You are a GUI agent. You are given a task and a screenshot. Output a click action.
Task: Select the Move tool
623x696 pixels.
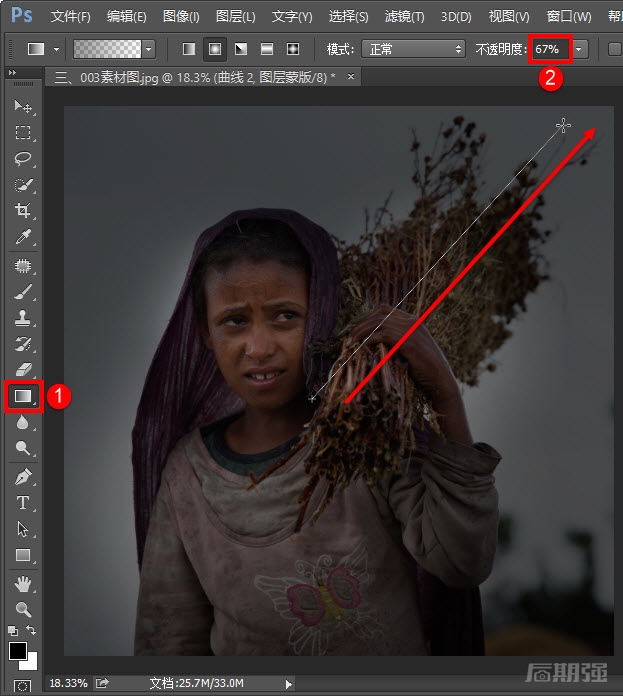point(23,107)
